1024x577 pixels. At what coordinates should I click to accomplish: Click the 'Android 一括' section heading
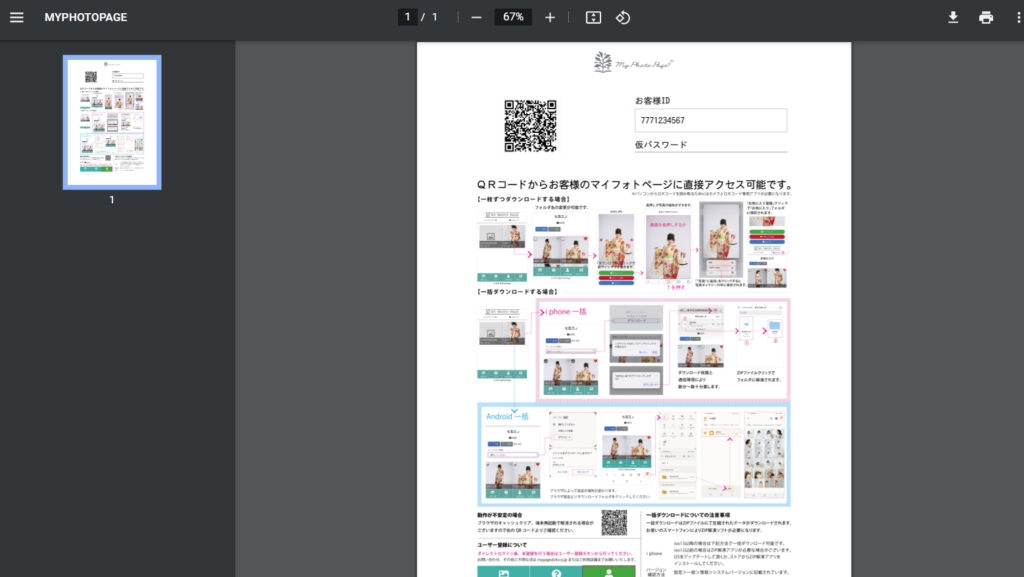click(507, 415)
